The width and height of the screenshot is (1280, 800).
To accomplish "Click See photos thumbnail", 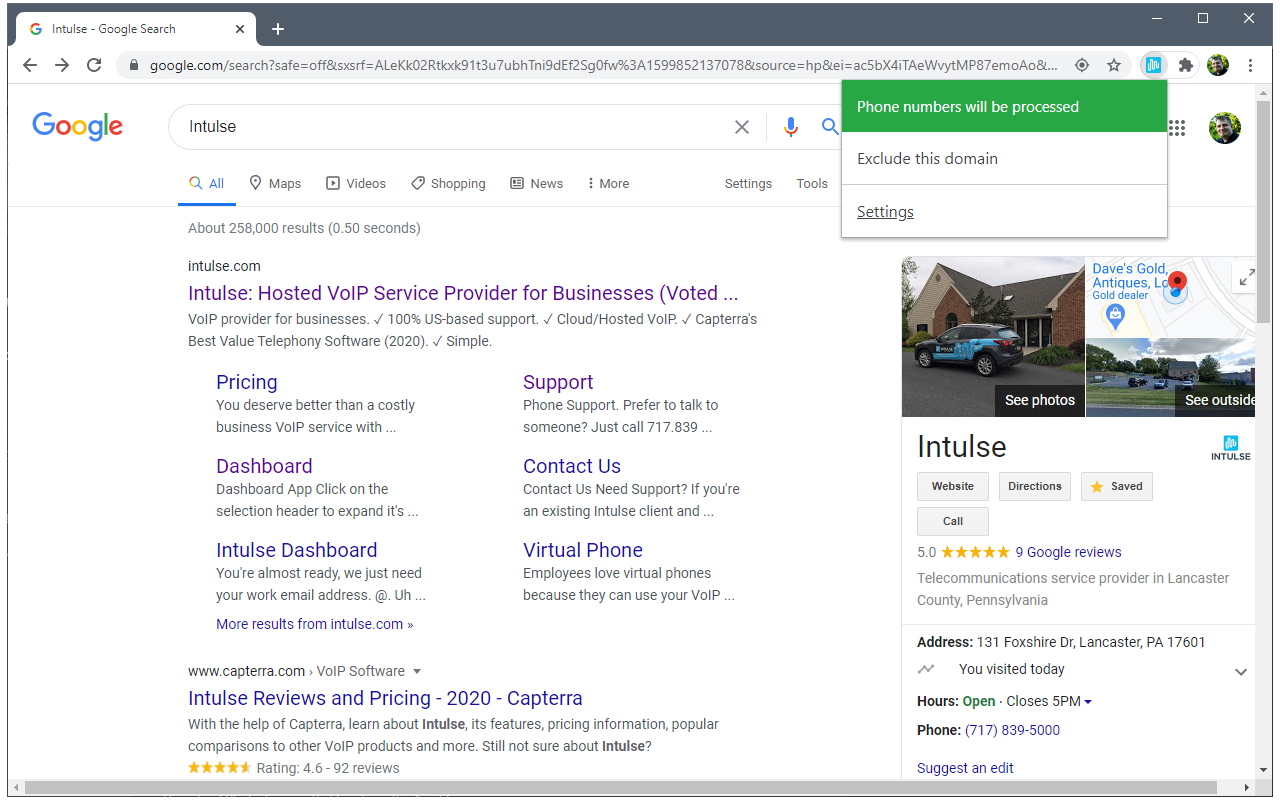I will coord(993,337).
